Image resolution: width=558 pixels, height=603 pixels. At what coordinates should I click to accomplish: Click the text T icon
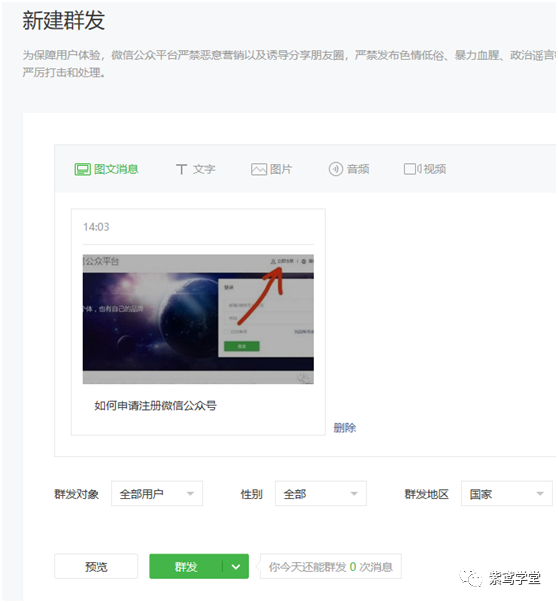(181, 169)
